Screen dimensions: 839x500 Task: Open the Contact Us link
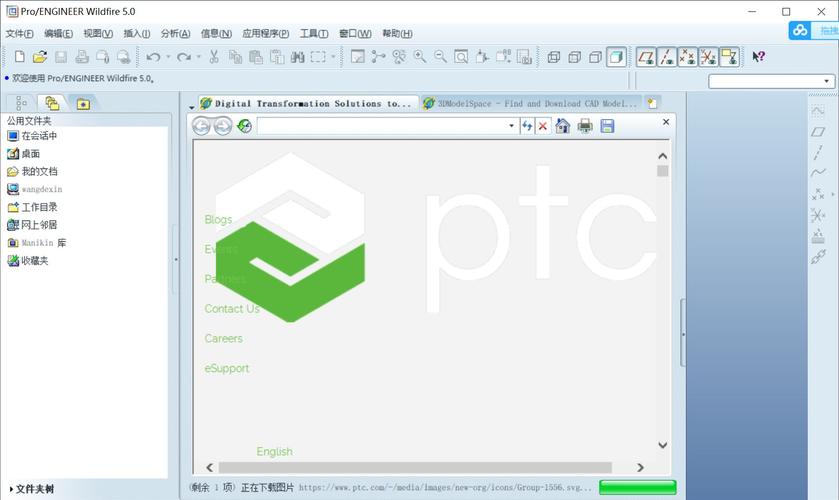point(232,309)
